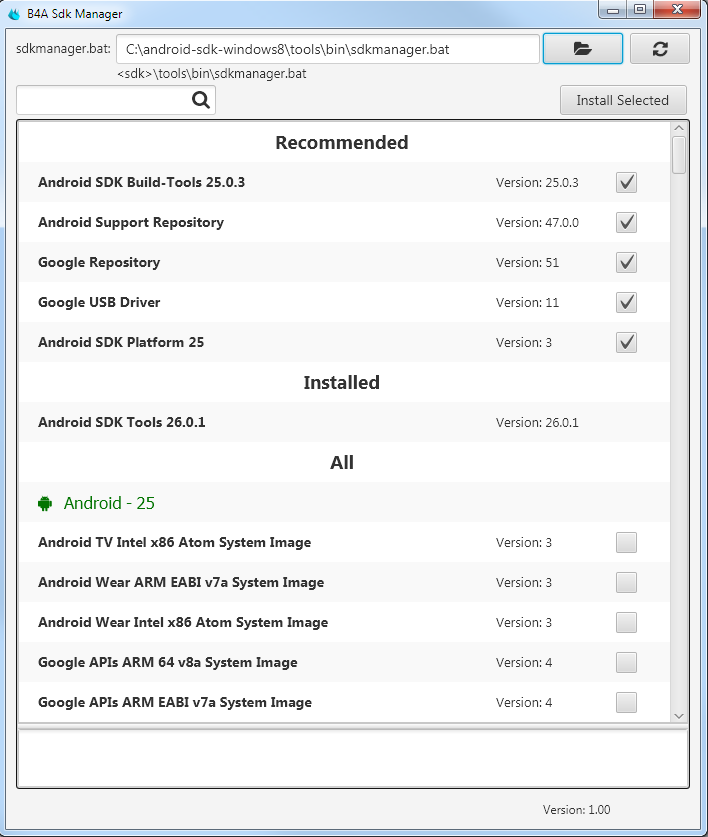This screenshot has height=837, width=708.
Task: Click the <sdk>\tools\bin\sdkmanager.bat hint text
Action: (212, 74)
